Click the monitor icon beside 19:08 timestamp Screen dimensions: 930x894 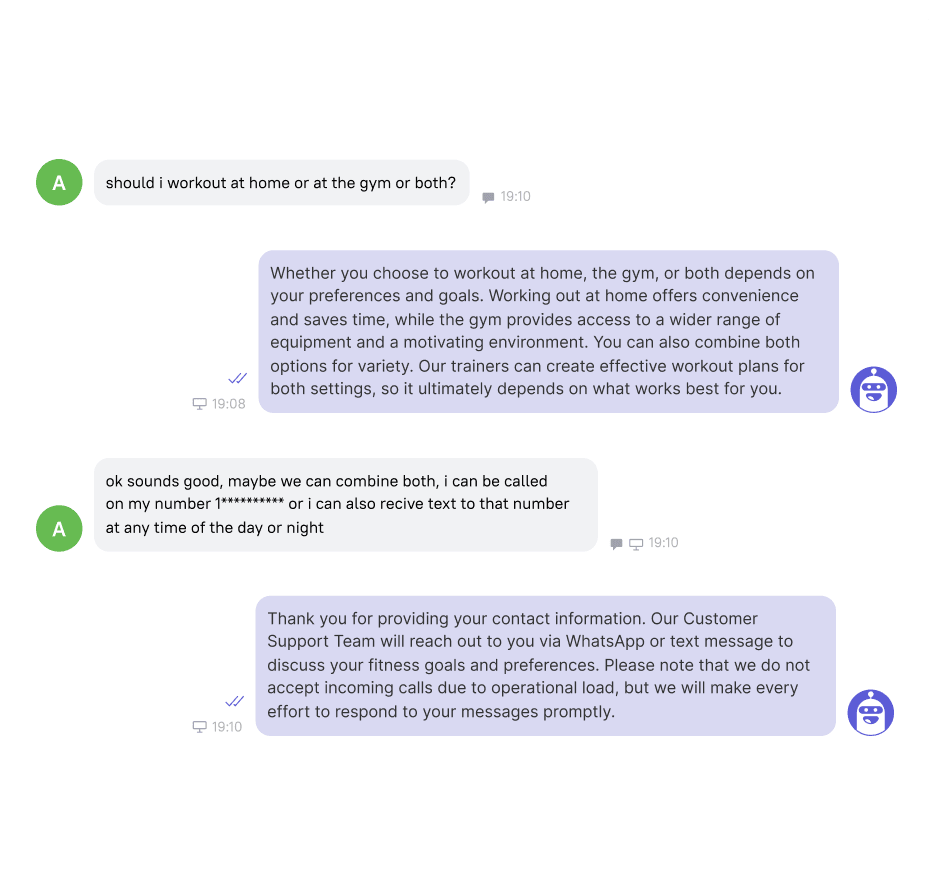coord(199,404)
